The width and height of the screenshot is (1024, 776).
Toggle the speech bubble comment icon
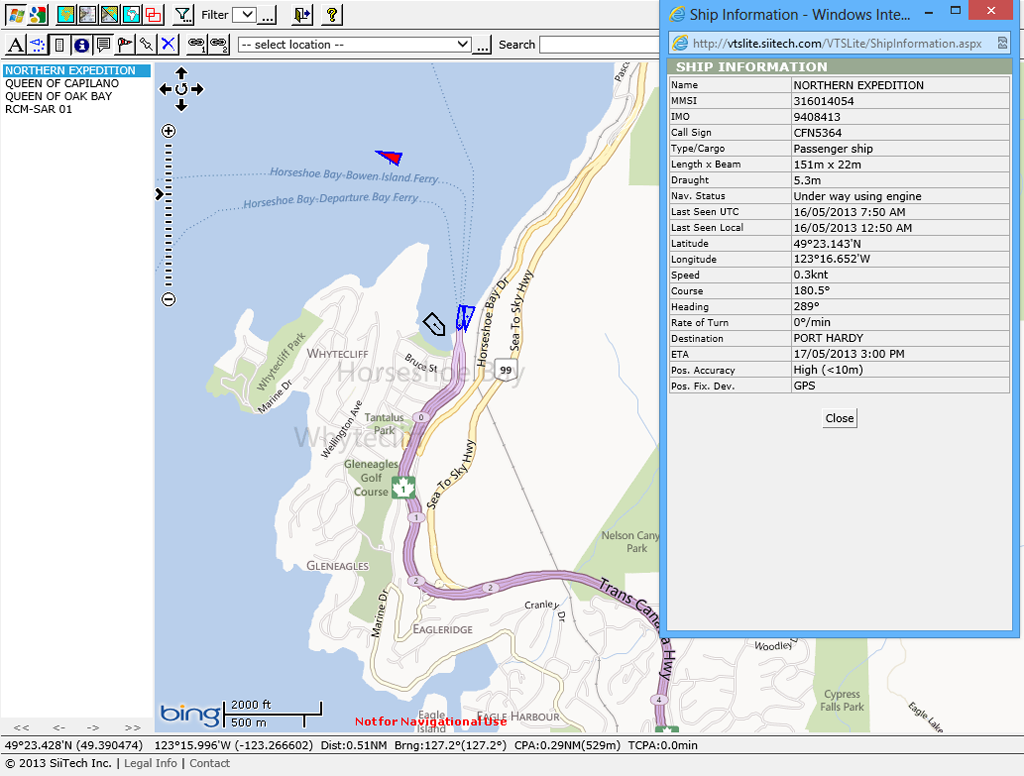coord(103,44)
